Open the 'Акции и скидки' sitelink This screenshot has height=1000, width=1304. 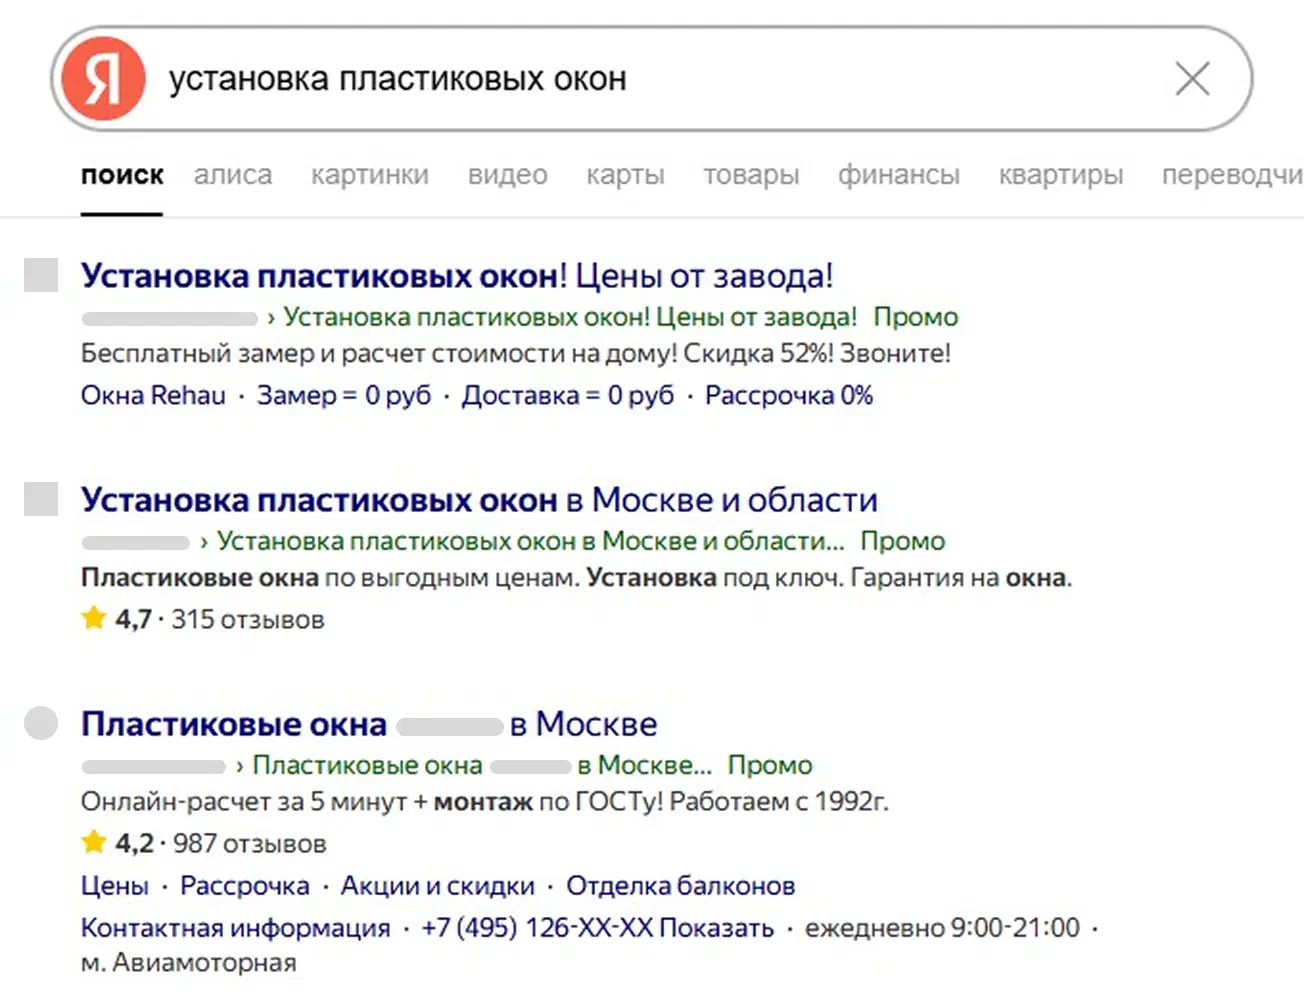(438, 886)
